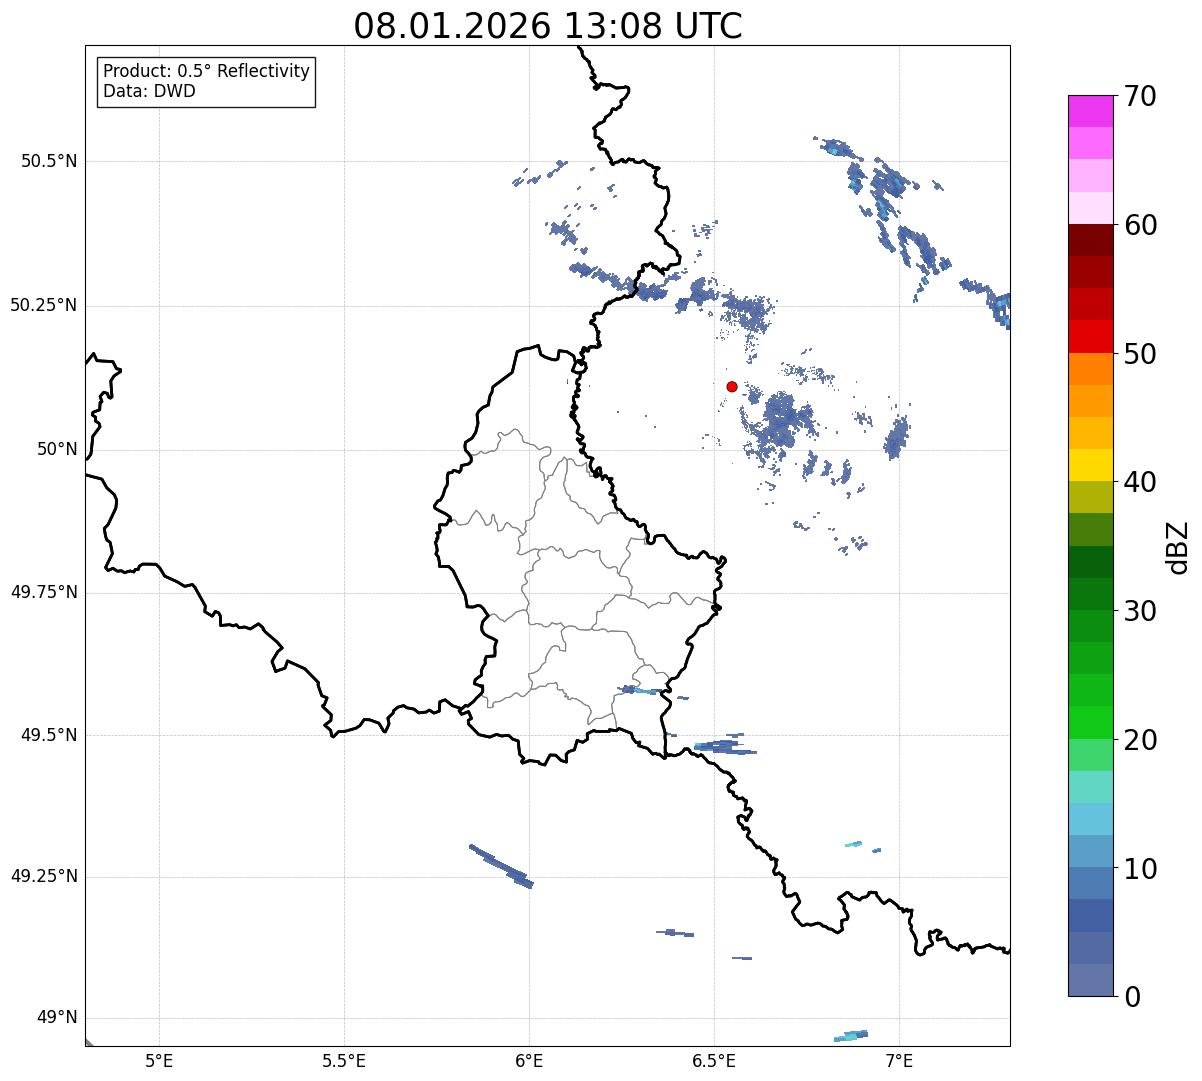This screenshot has width=1202, height=1081.
Task: Click the 6.5°E longitude label
Action: coord(714,1061)
